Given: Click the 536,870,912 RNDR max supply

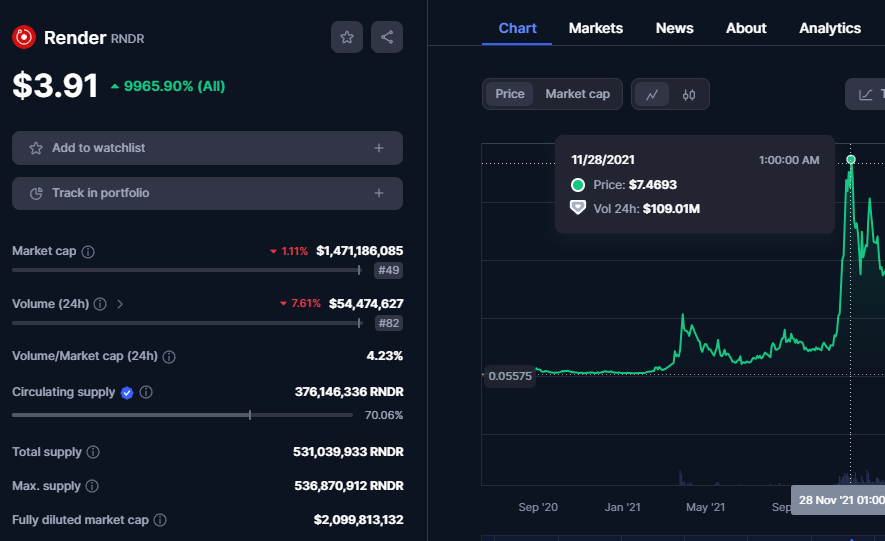Looking at the screenshot, I should tap(349, 486).
